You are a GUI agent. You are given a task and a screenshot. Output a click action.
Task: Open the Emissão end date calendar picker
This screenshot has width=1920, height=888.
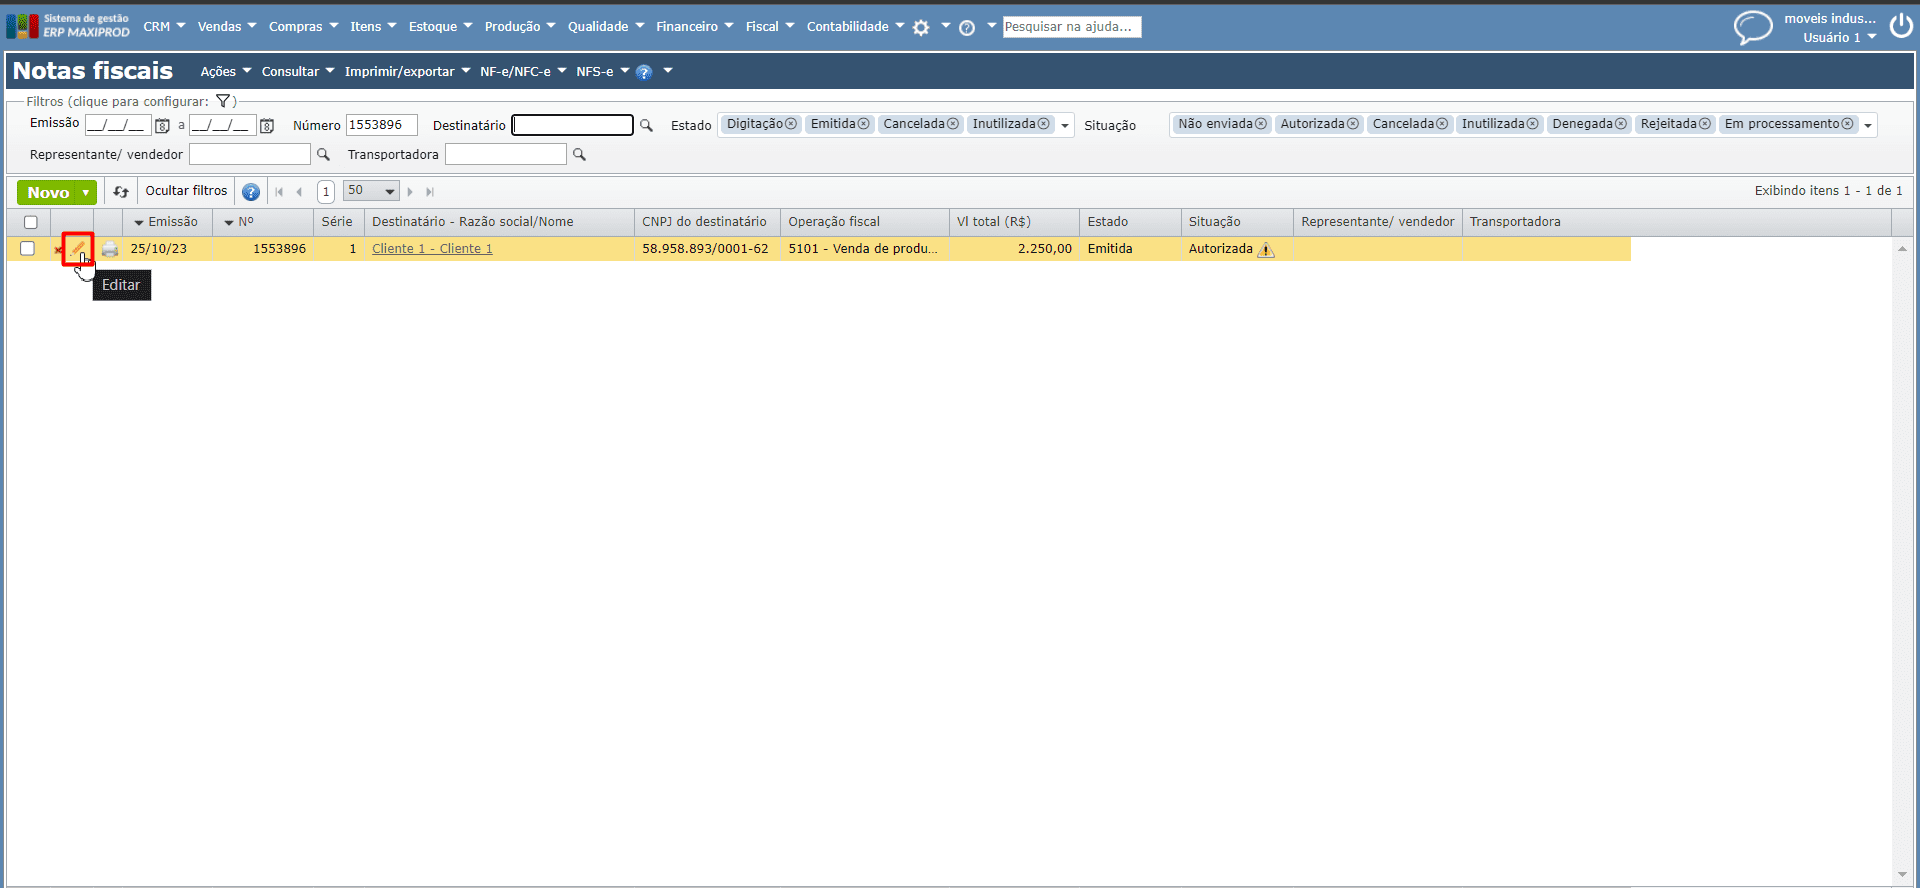267,126
